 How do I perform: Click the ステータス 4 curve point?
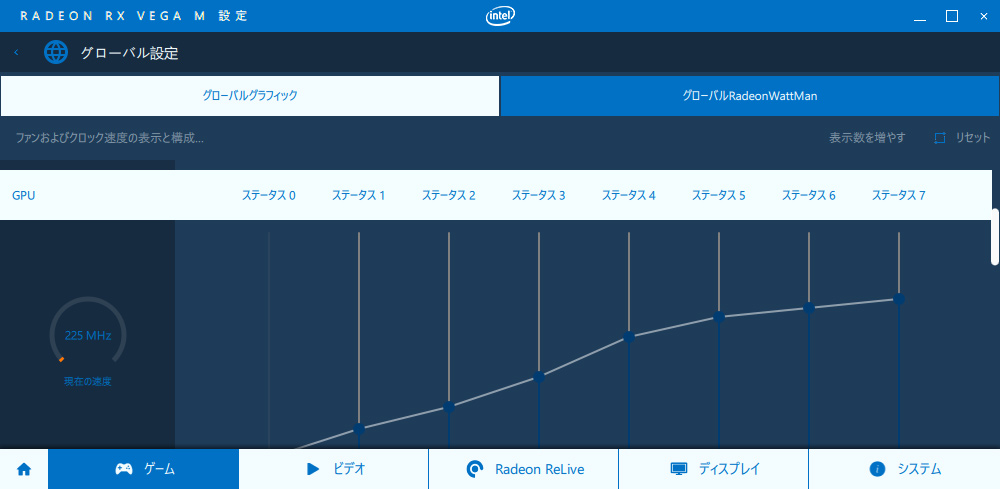(x=629, y=337)
